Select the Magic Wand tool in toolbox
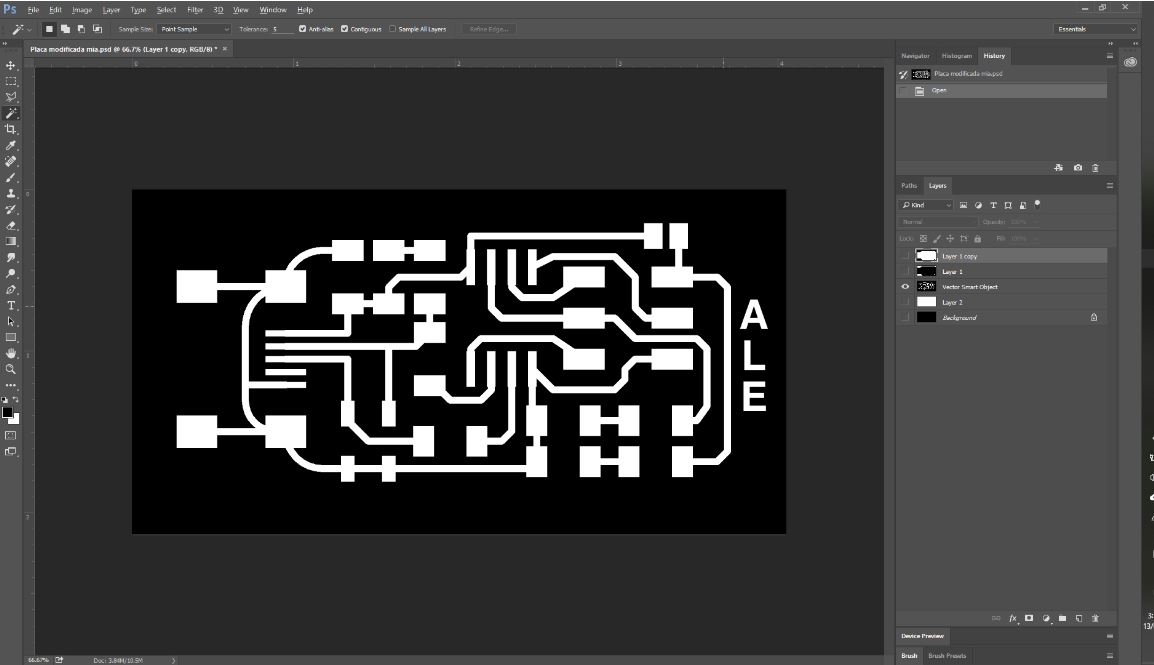Viewport: 1154px width, 665px height. (x=10, y=113)
